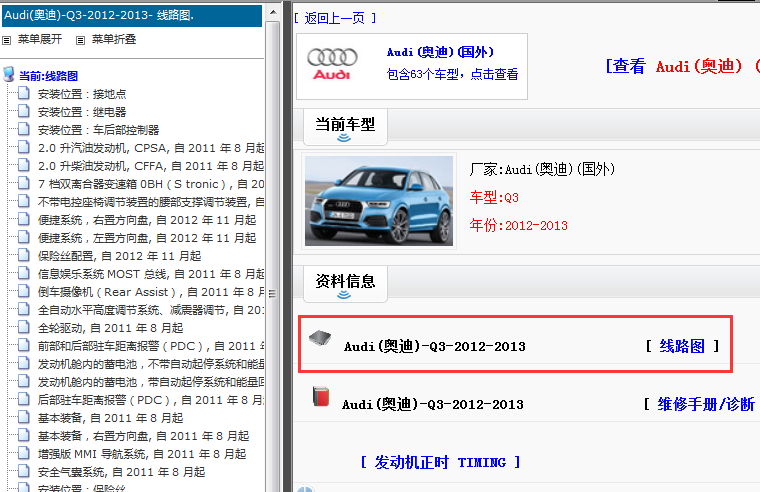Open the 线路图 wiring diagram link
This screenshot has width=760, height=492.
point(682,346)
